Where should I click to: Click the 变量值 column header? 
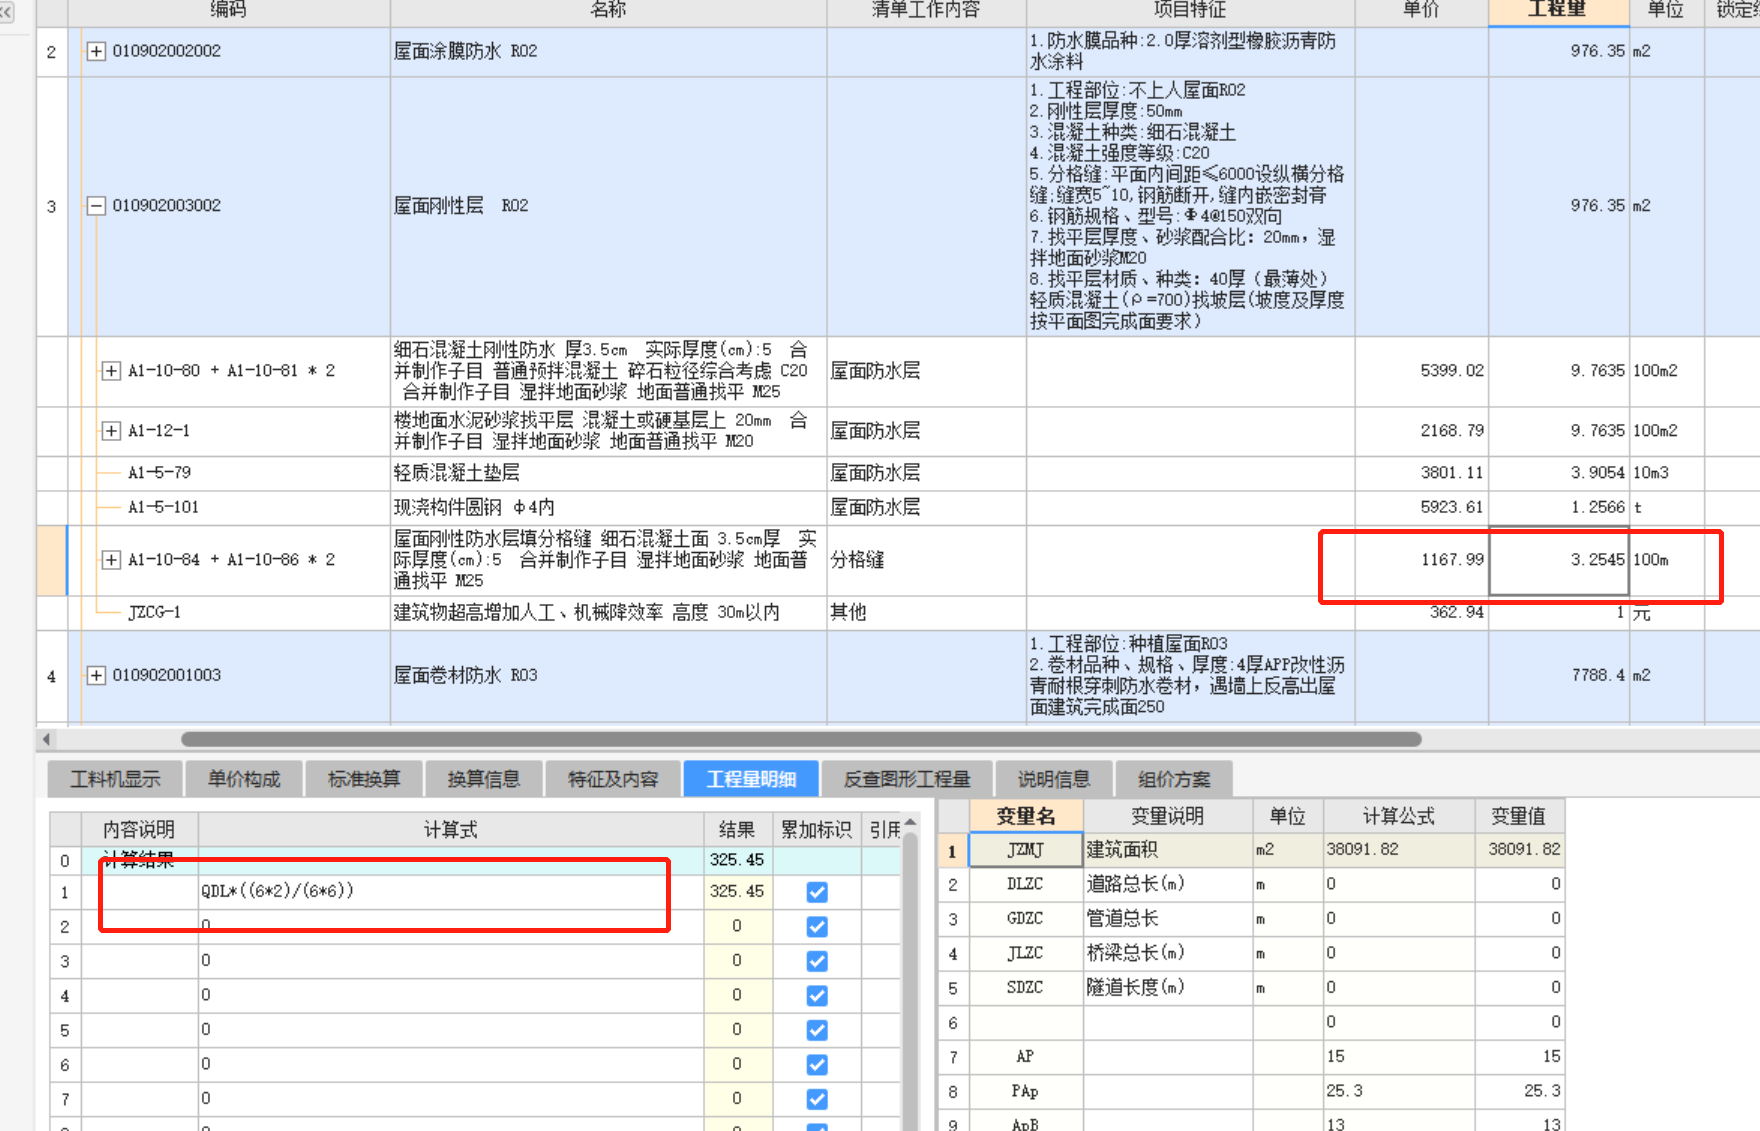click(1519, 816)
